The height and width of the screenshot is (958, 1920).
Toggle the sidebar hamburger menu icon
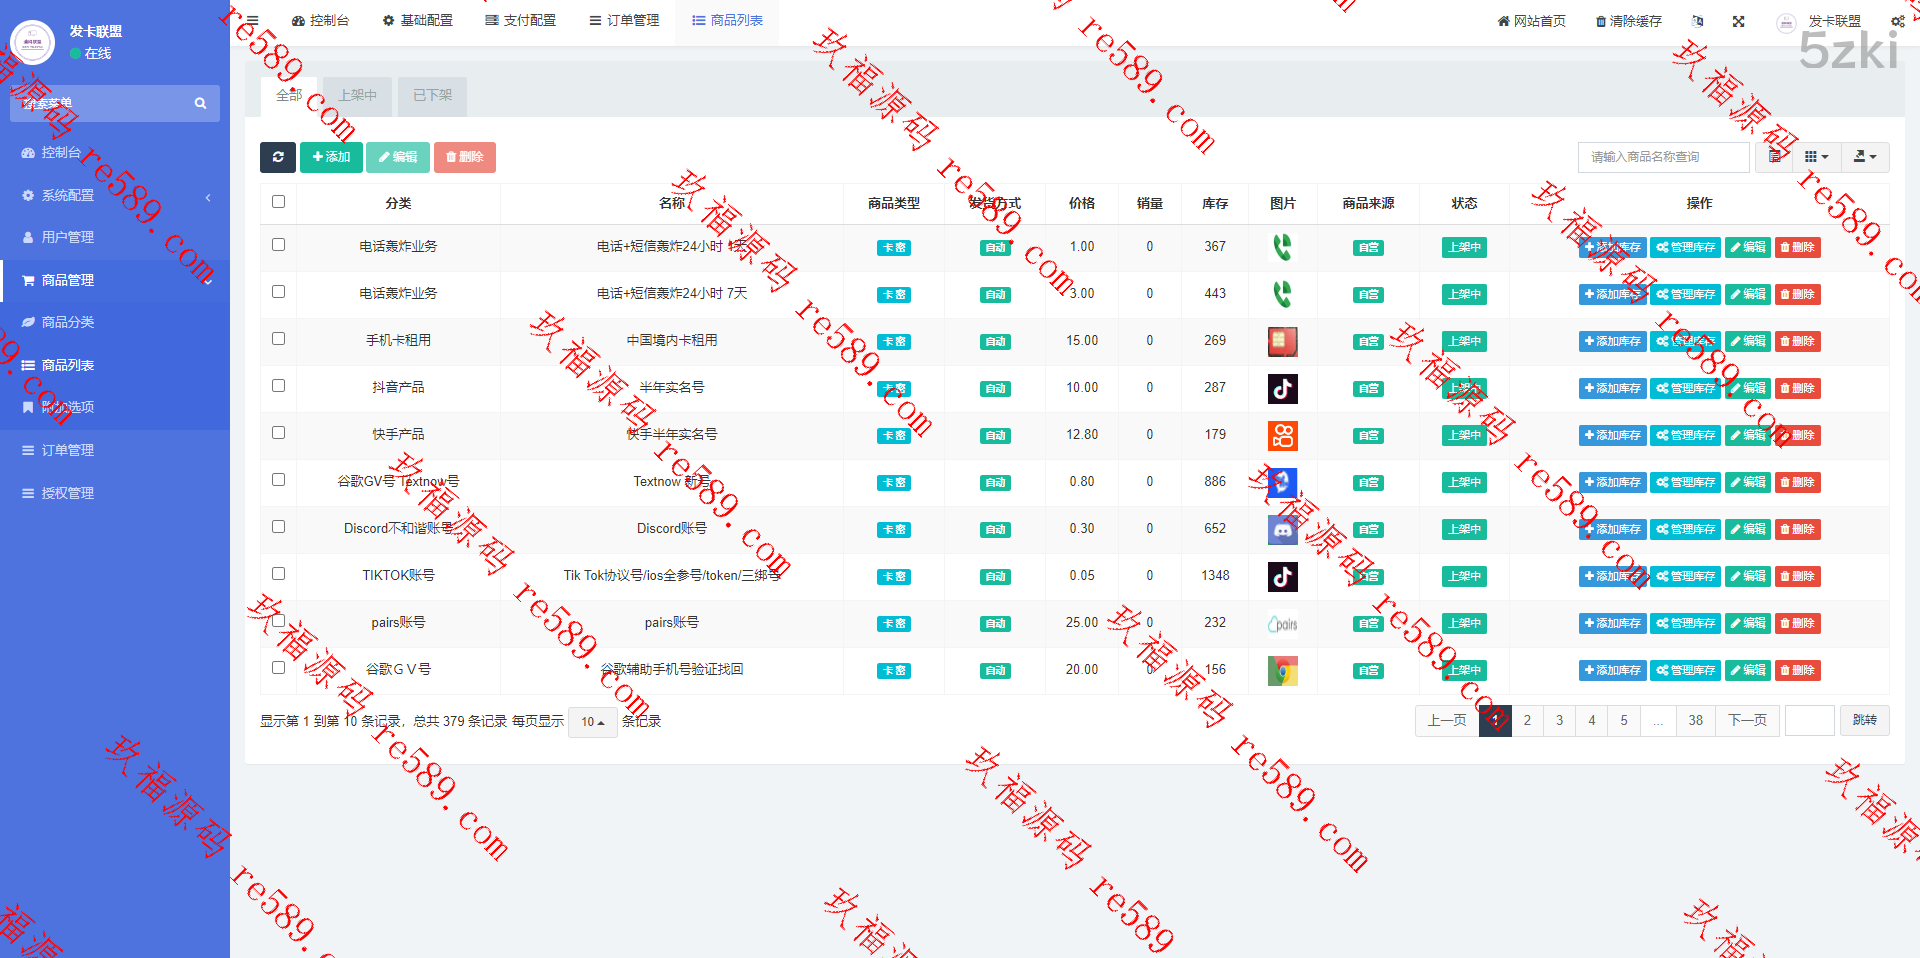[253, 20]
